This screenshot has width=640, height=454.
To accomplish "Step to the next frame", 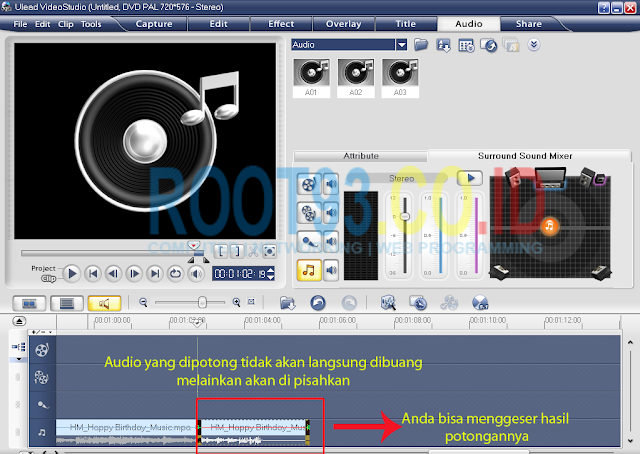I will [x=134, y=274].
